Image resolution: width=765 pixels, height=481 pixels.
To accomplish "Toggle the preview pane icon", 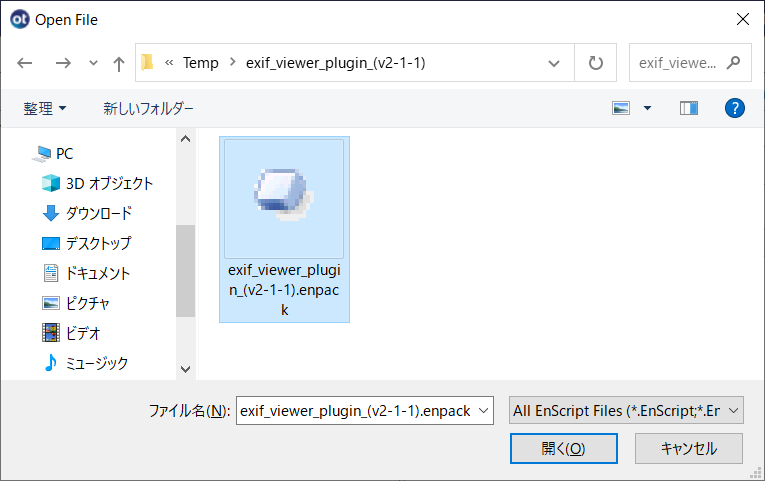I will click(688, 108).
